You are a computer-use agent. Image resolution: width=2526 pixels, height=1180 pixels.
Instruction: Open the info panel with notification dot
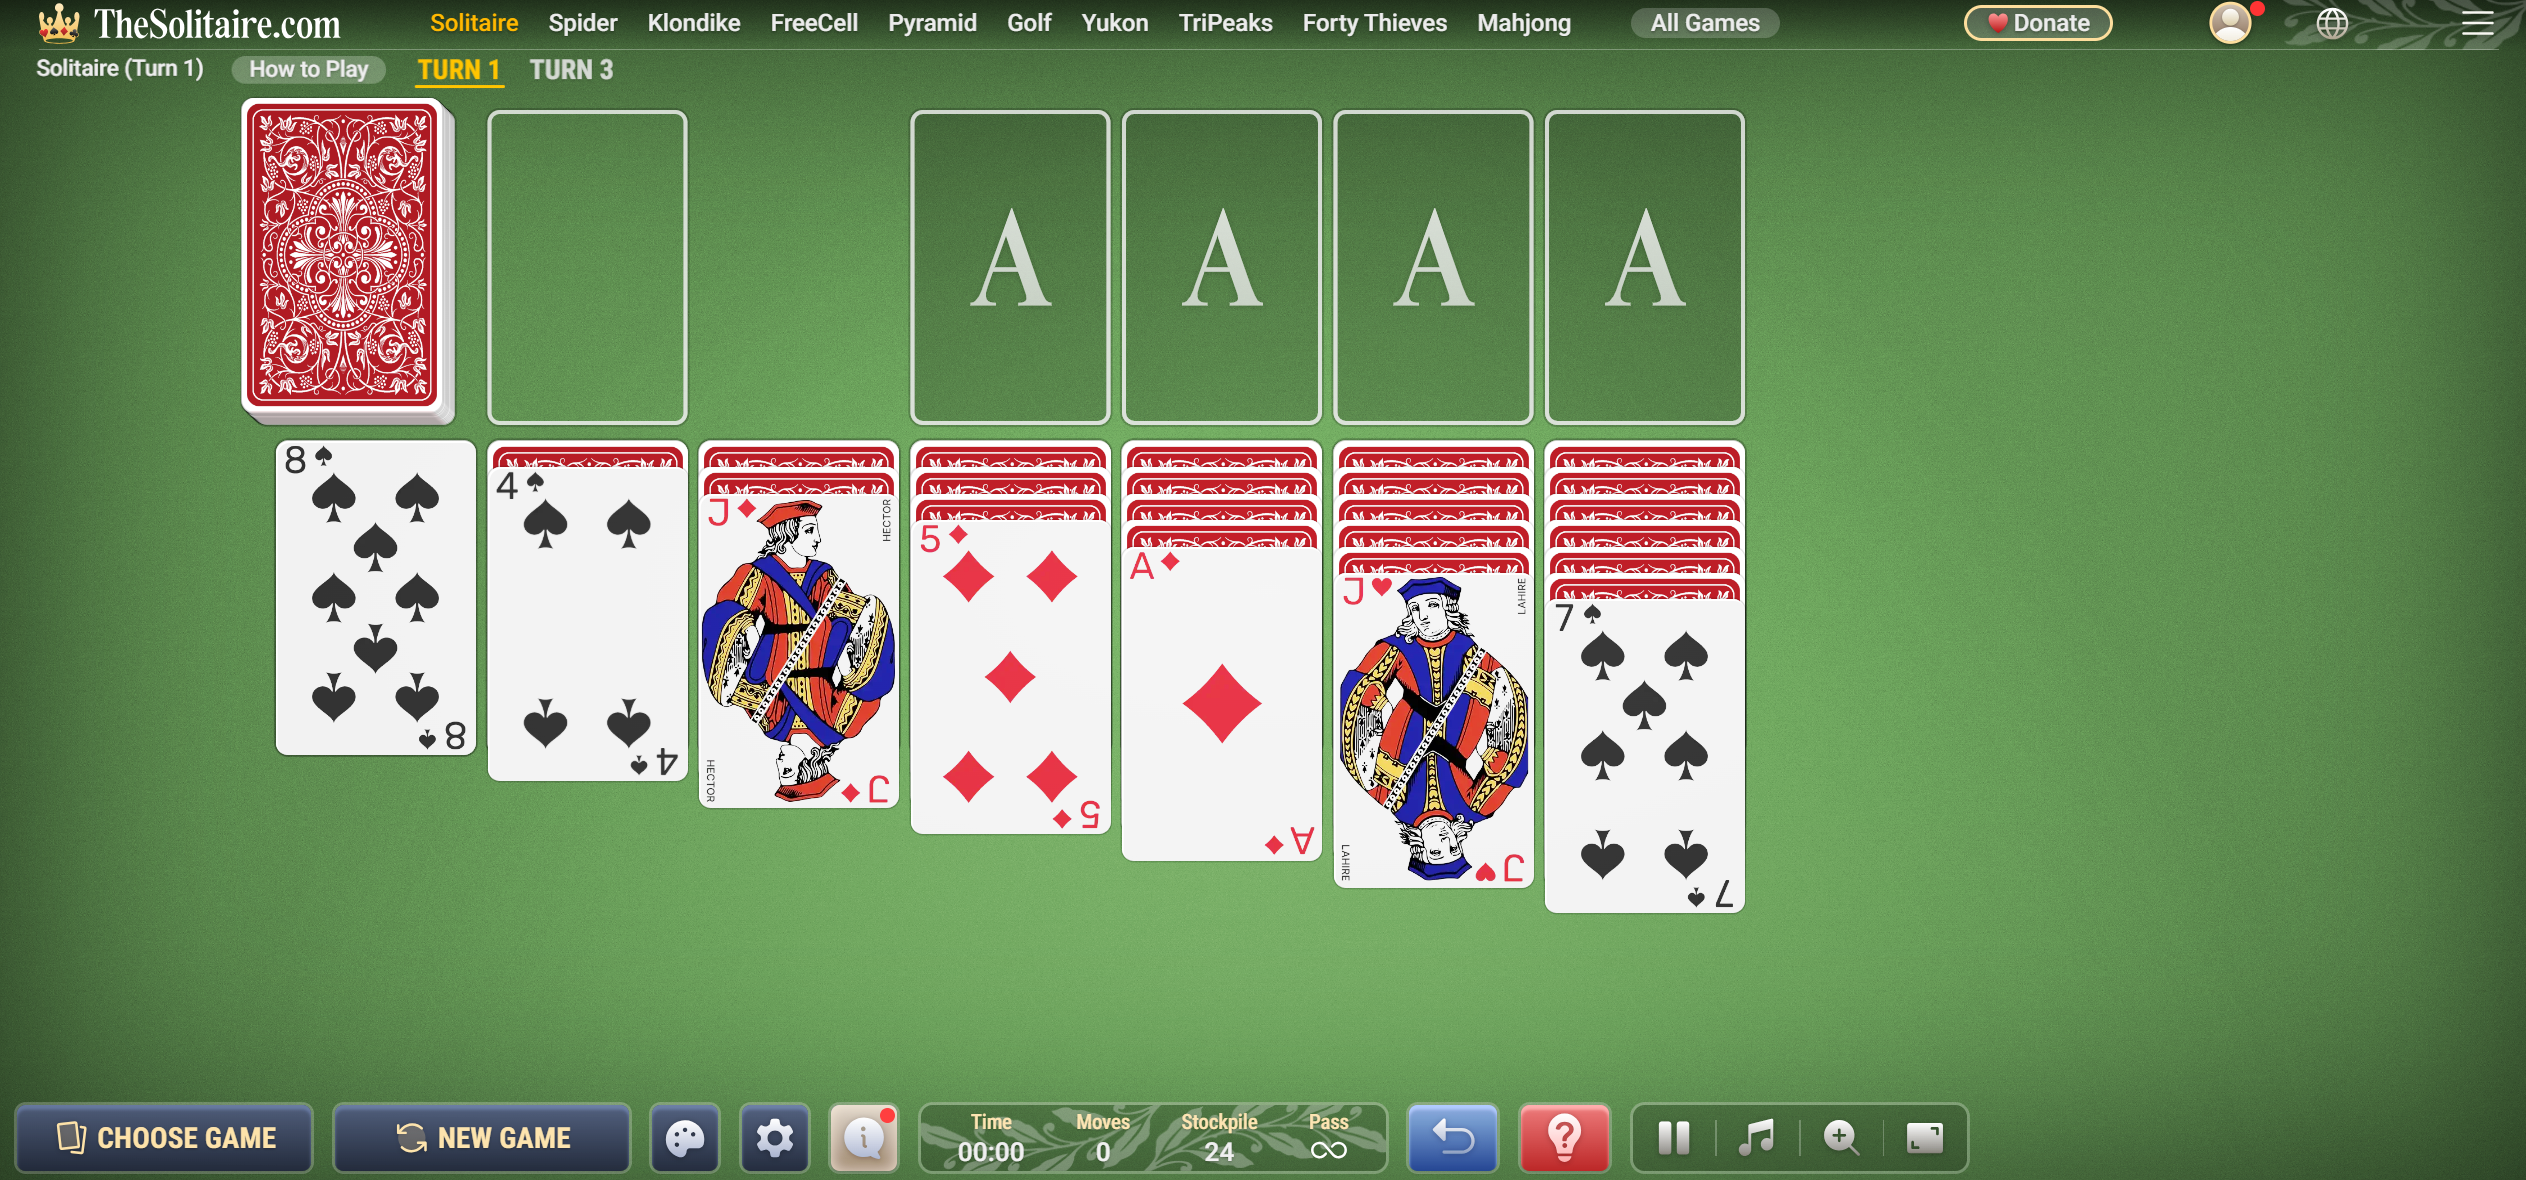click(x=864, y=1137)
